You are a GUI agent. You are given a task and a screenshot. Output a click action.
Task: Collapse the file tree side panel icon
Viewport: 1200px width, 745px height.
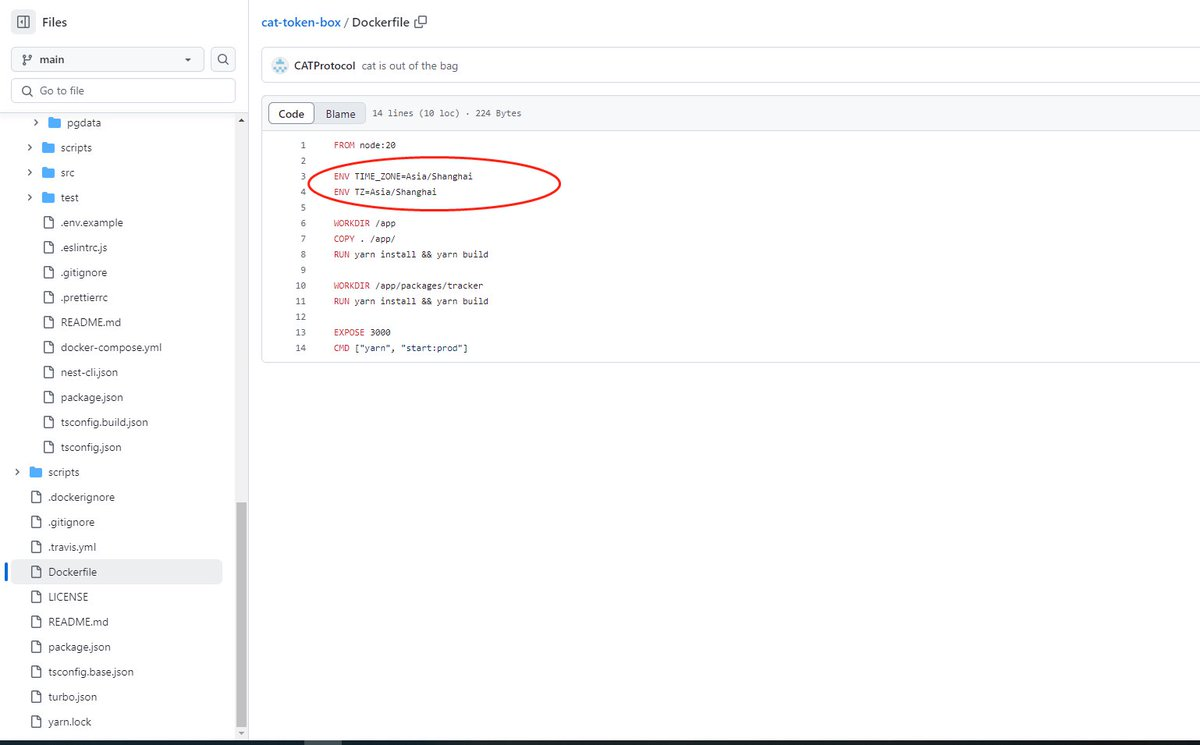[x=24, y=22]
